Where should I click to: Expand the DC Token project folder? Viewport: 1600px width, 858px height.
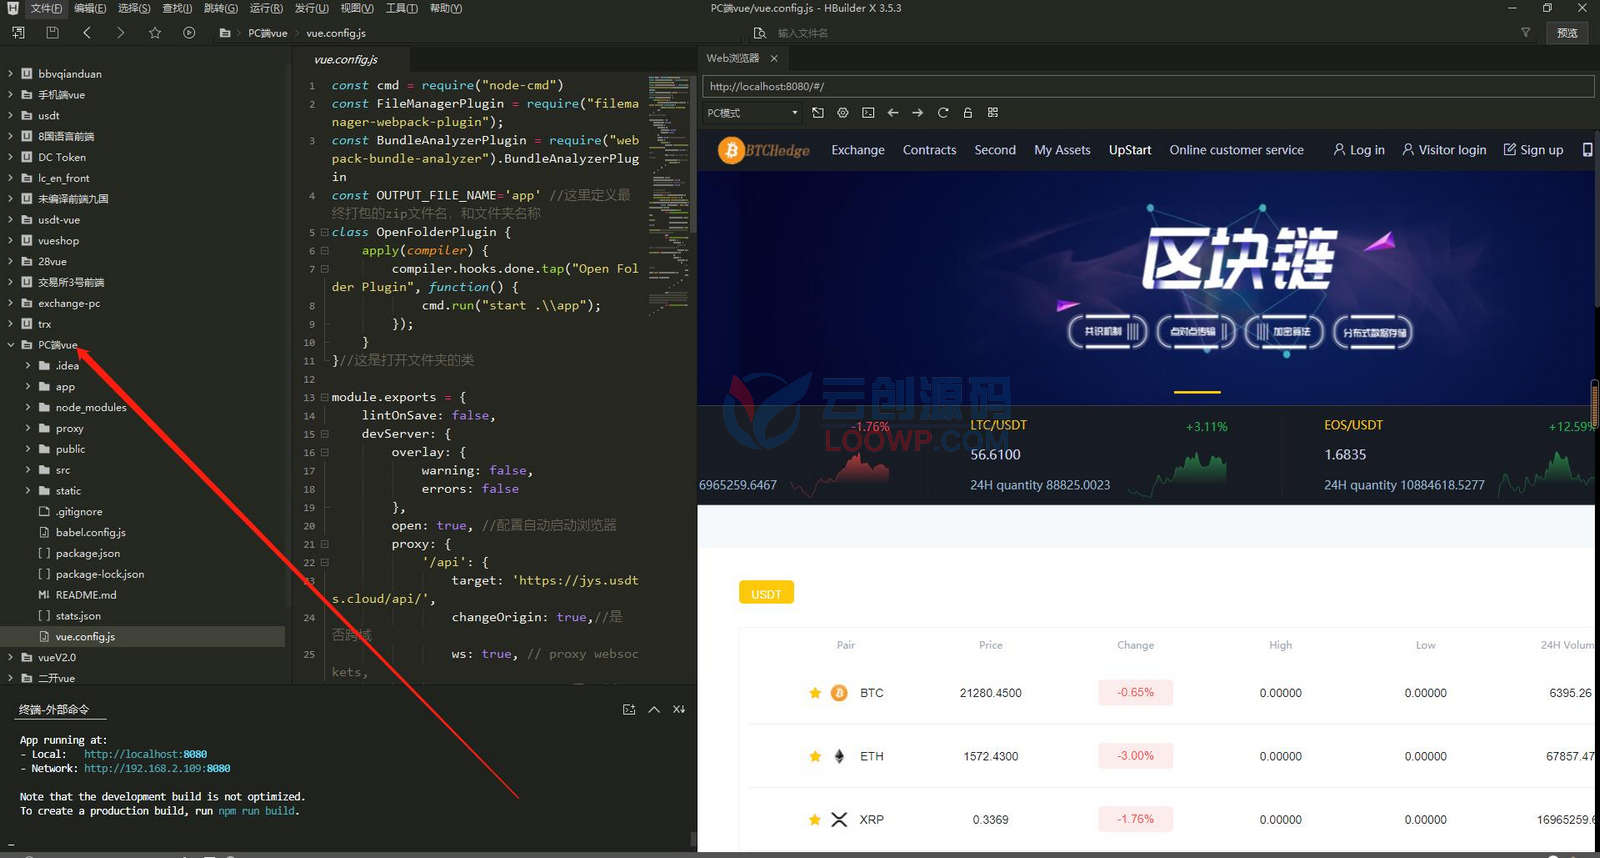point(11,157)
